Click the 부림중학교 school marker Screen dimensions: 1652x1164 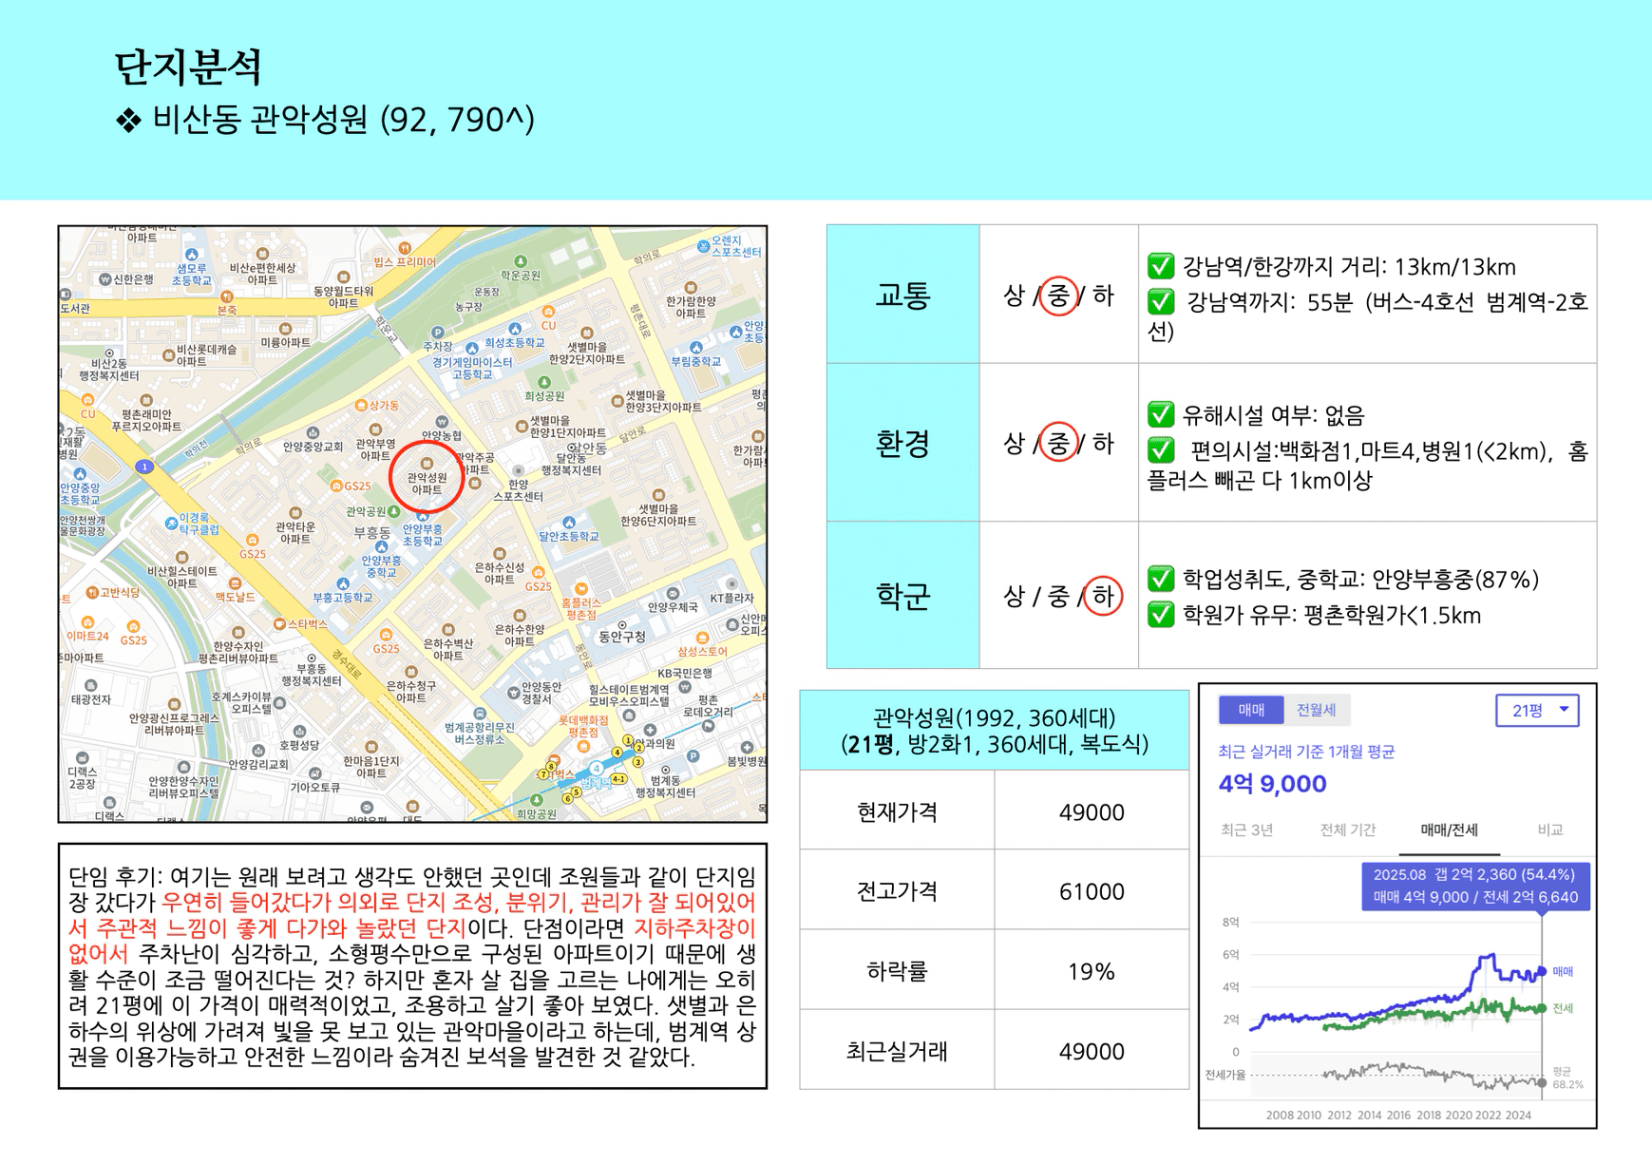[695, 348]
